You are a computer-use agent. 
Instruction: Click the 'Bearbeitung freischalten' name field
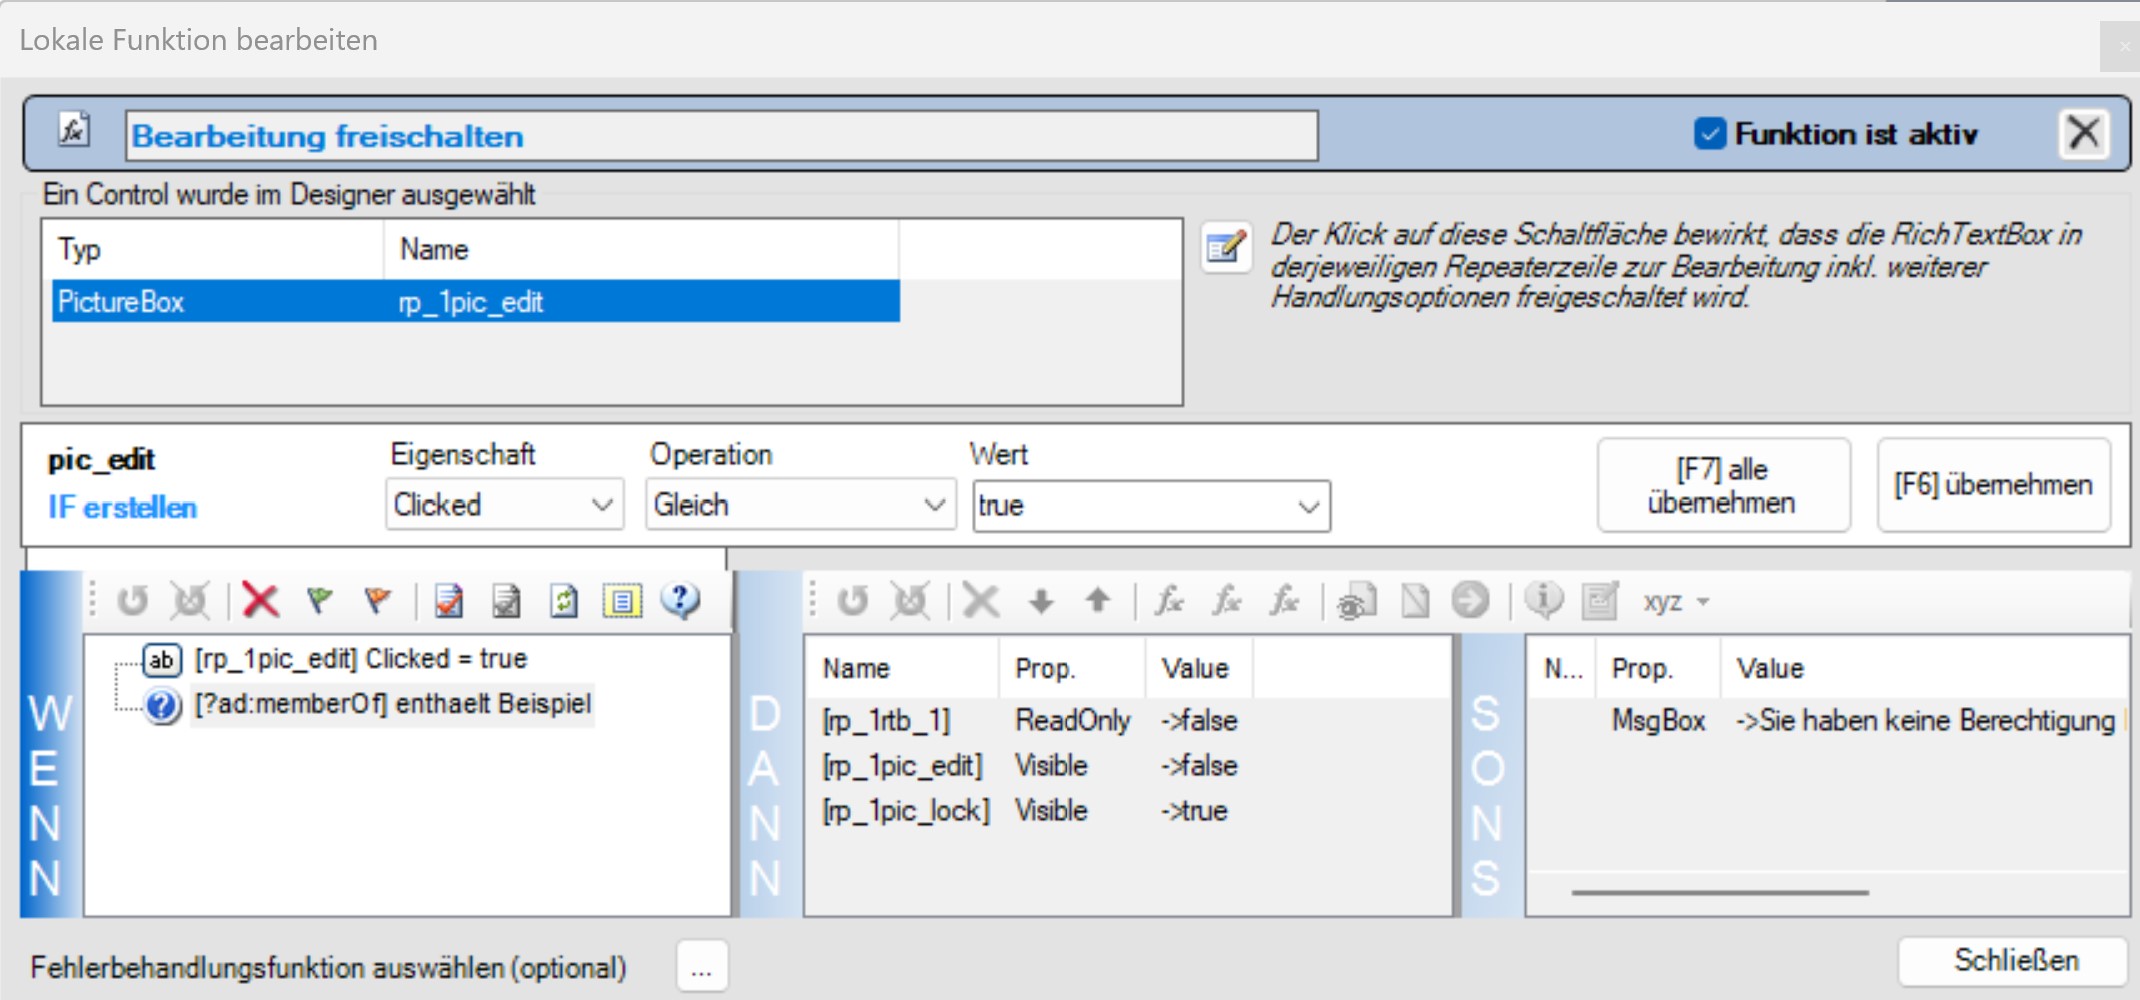720,136
